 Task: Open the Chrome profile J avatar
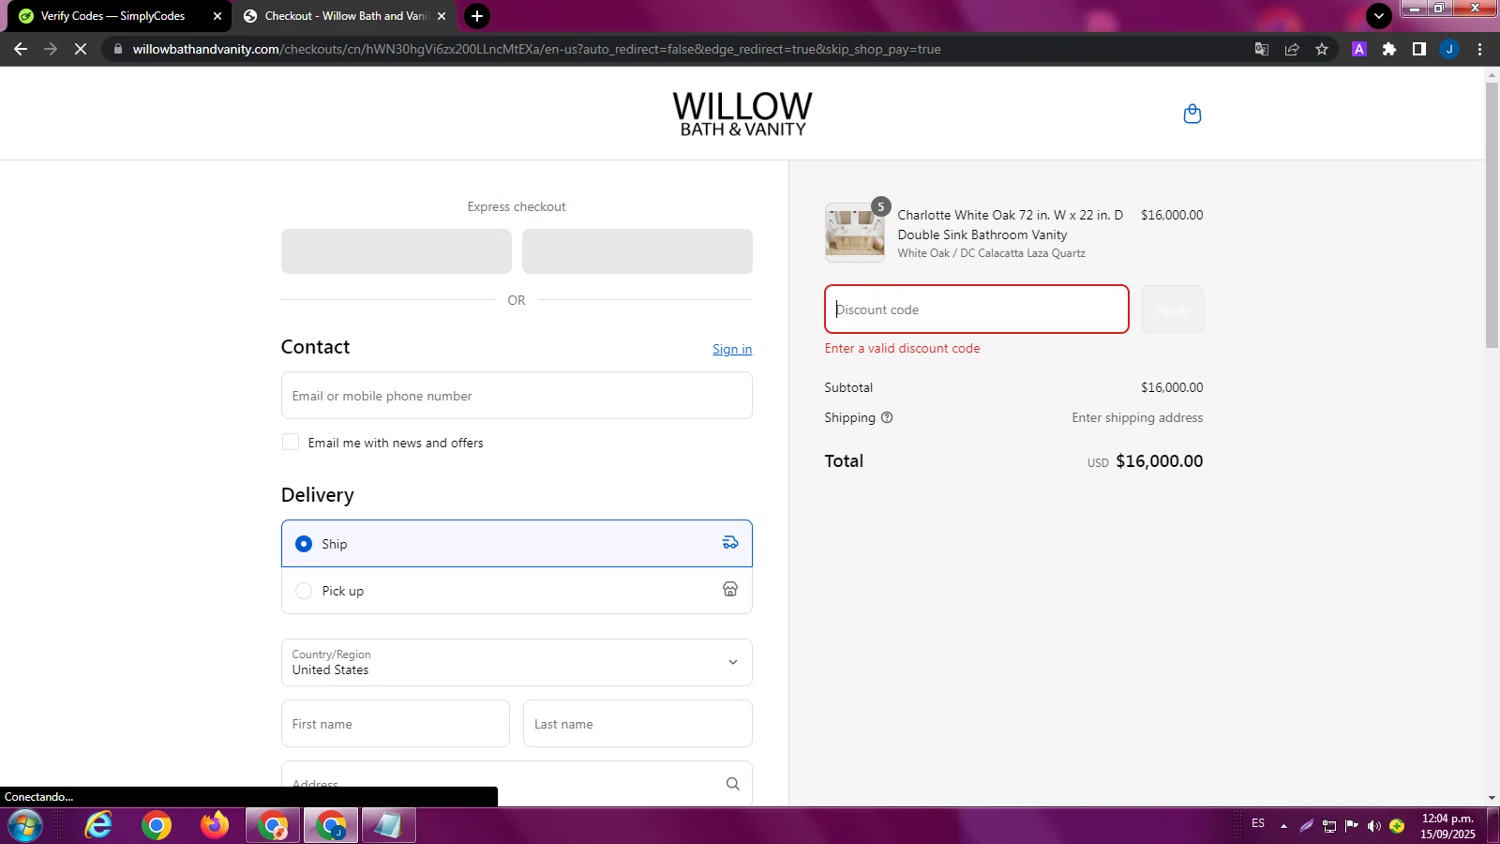(1449, 49)
